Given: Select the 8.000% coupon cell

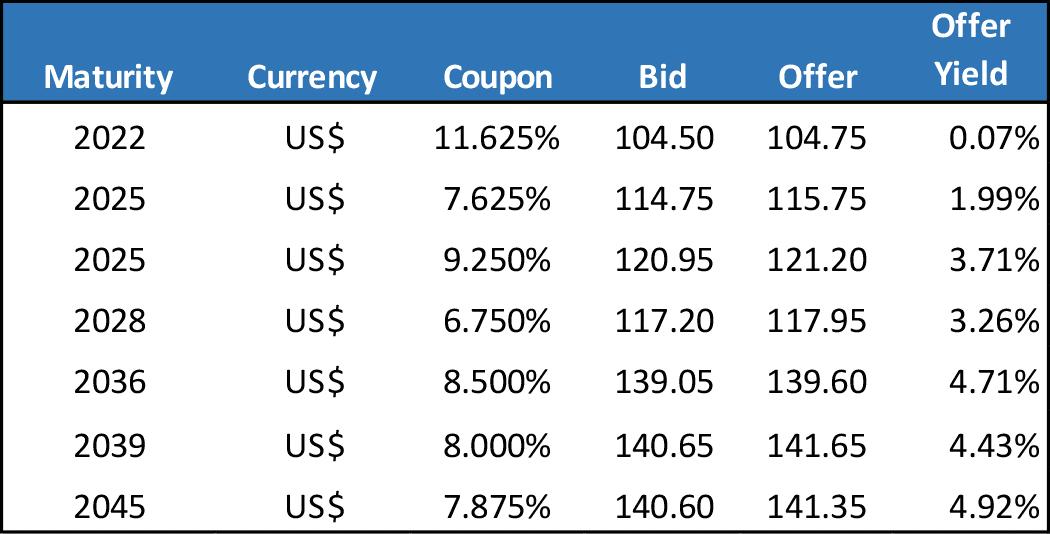Looking at the screenshot, I should click(x=497, y=445).
